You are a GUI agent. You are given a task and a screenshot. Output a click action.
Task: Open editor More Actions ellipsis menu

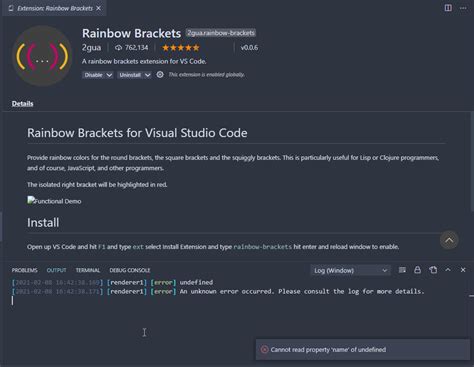coord(463,8)
